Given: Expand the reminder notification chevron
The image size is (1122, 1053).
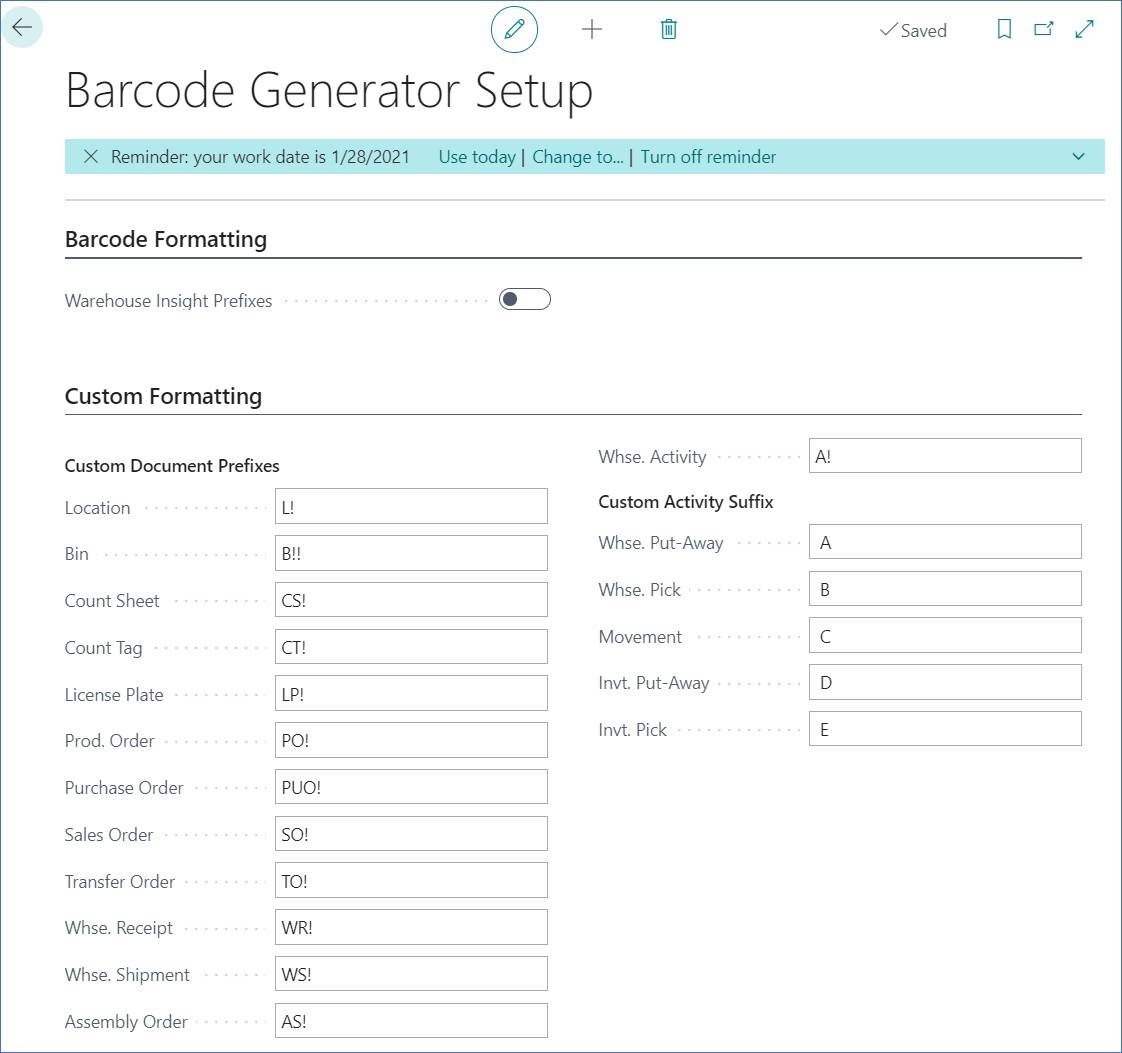Looking at the screenshot, I should [1078, 157].
